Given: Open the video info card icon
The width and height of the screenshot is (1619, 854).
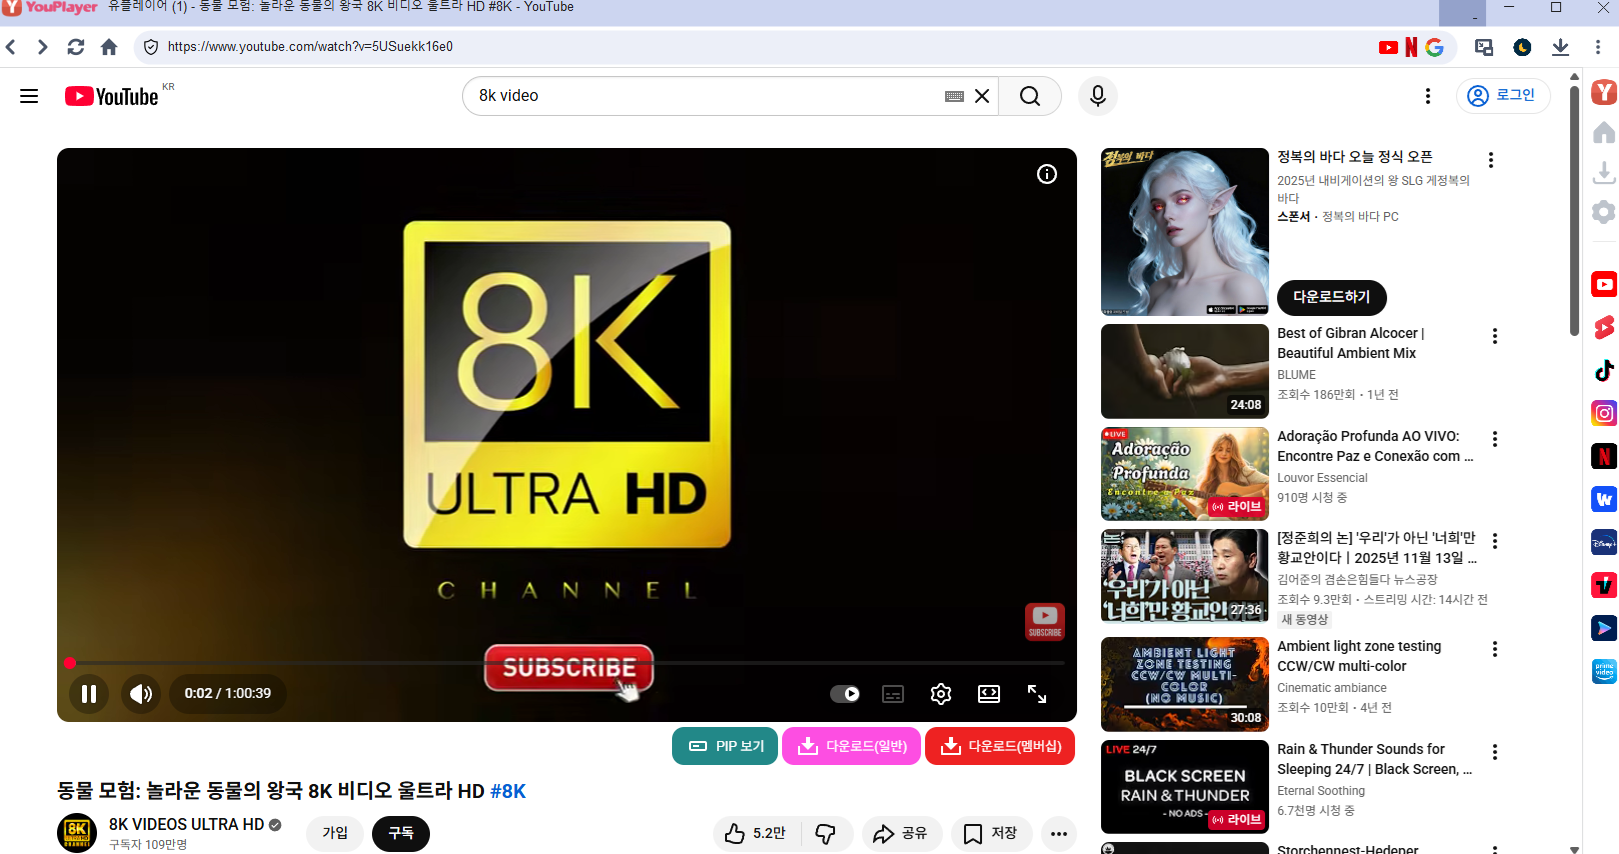Looking at the screenshot, I should (x=1047, y=174).
